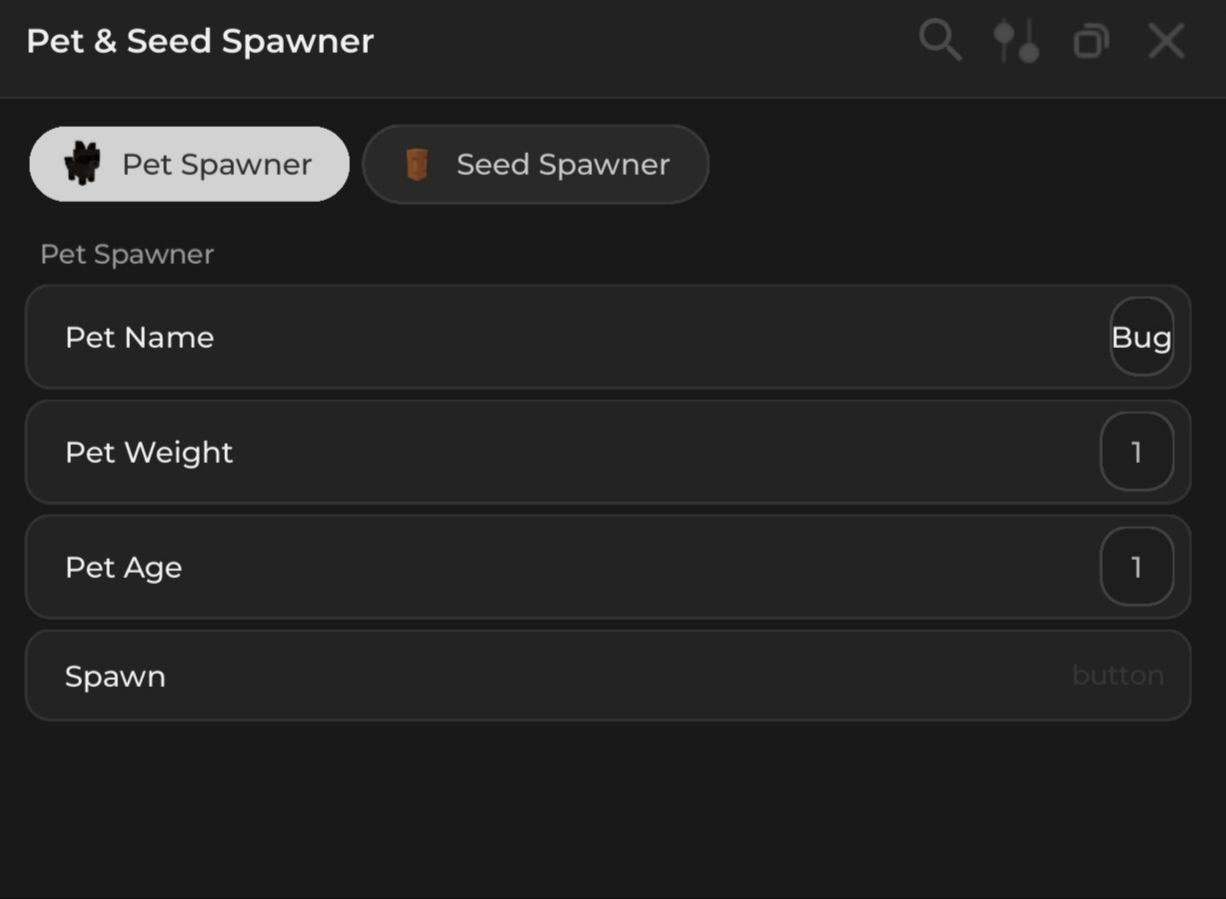Click the black pet icon
Viewport: 1226px width, 899px height.
pos(82,164)
